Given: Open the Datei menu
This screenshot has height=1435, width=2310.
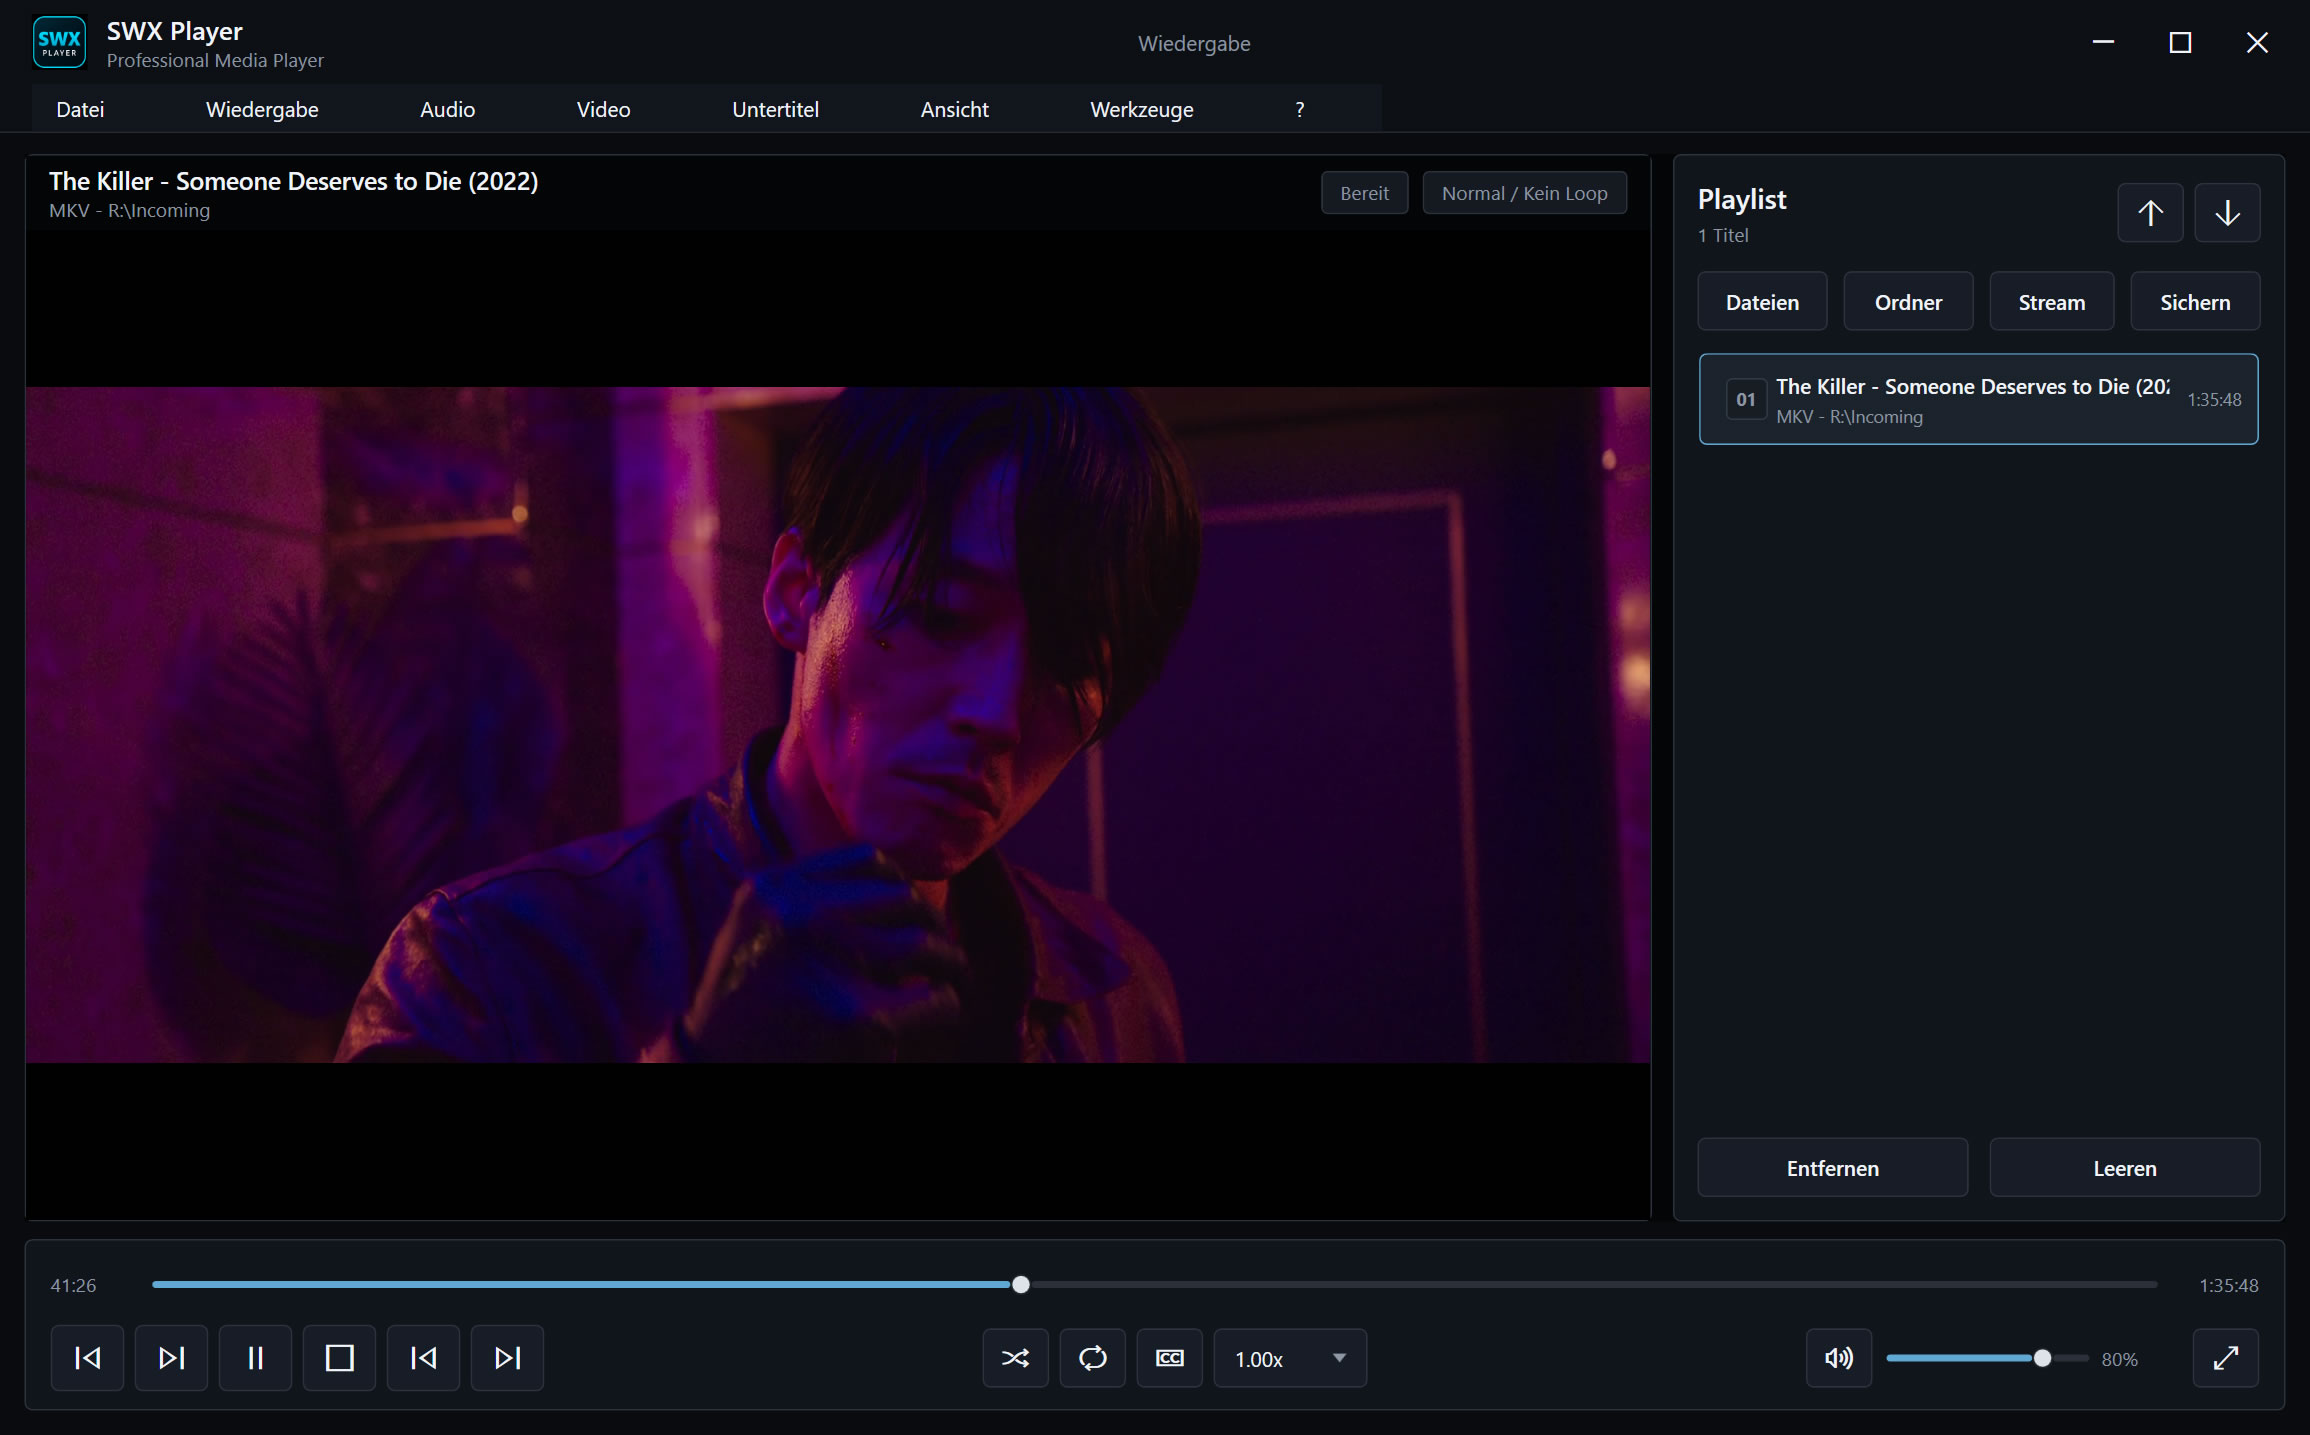Looking at the screenshot, I should click(80, 109).
